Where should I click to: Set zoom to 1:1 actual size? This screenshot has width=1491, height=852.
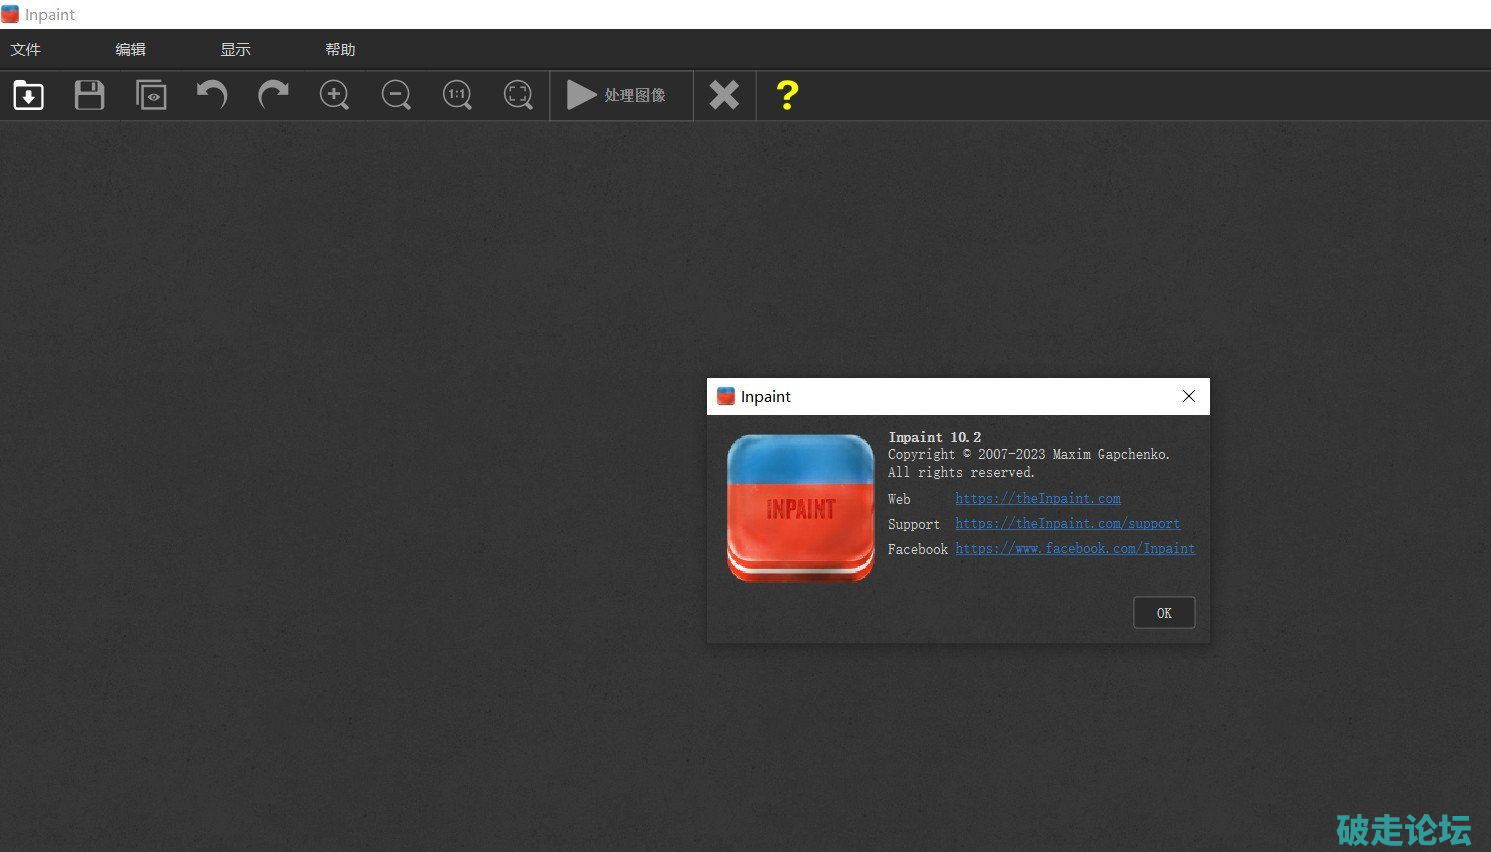click(x=457, y=95)
